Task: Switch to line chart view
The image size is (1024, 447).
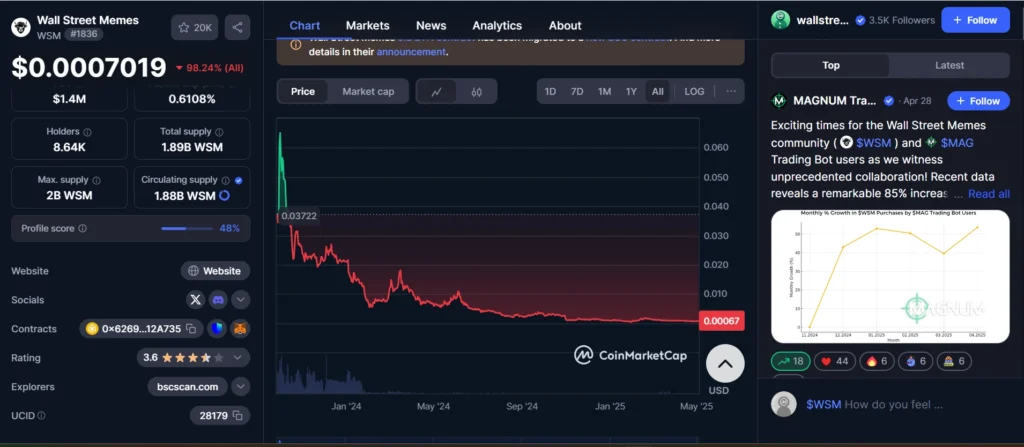Action: pyautogui.click(x=436, y=91)
